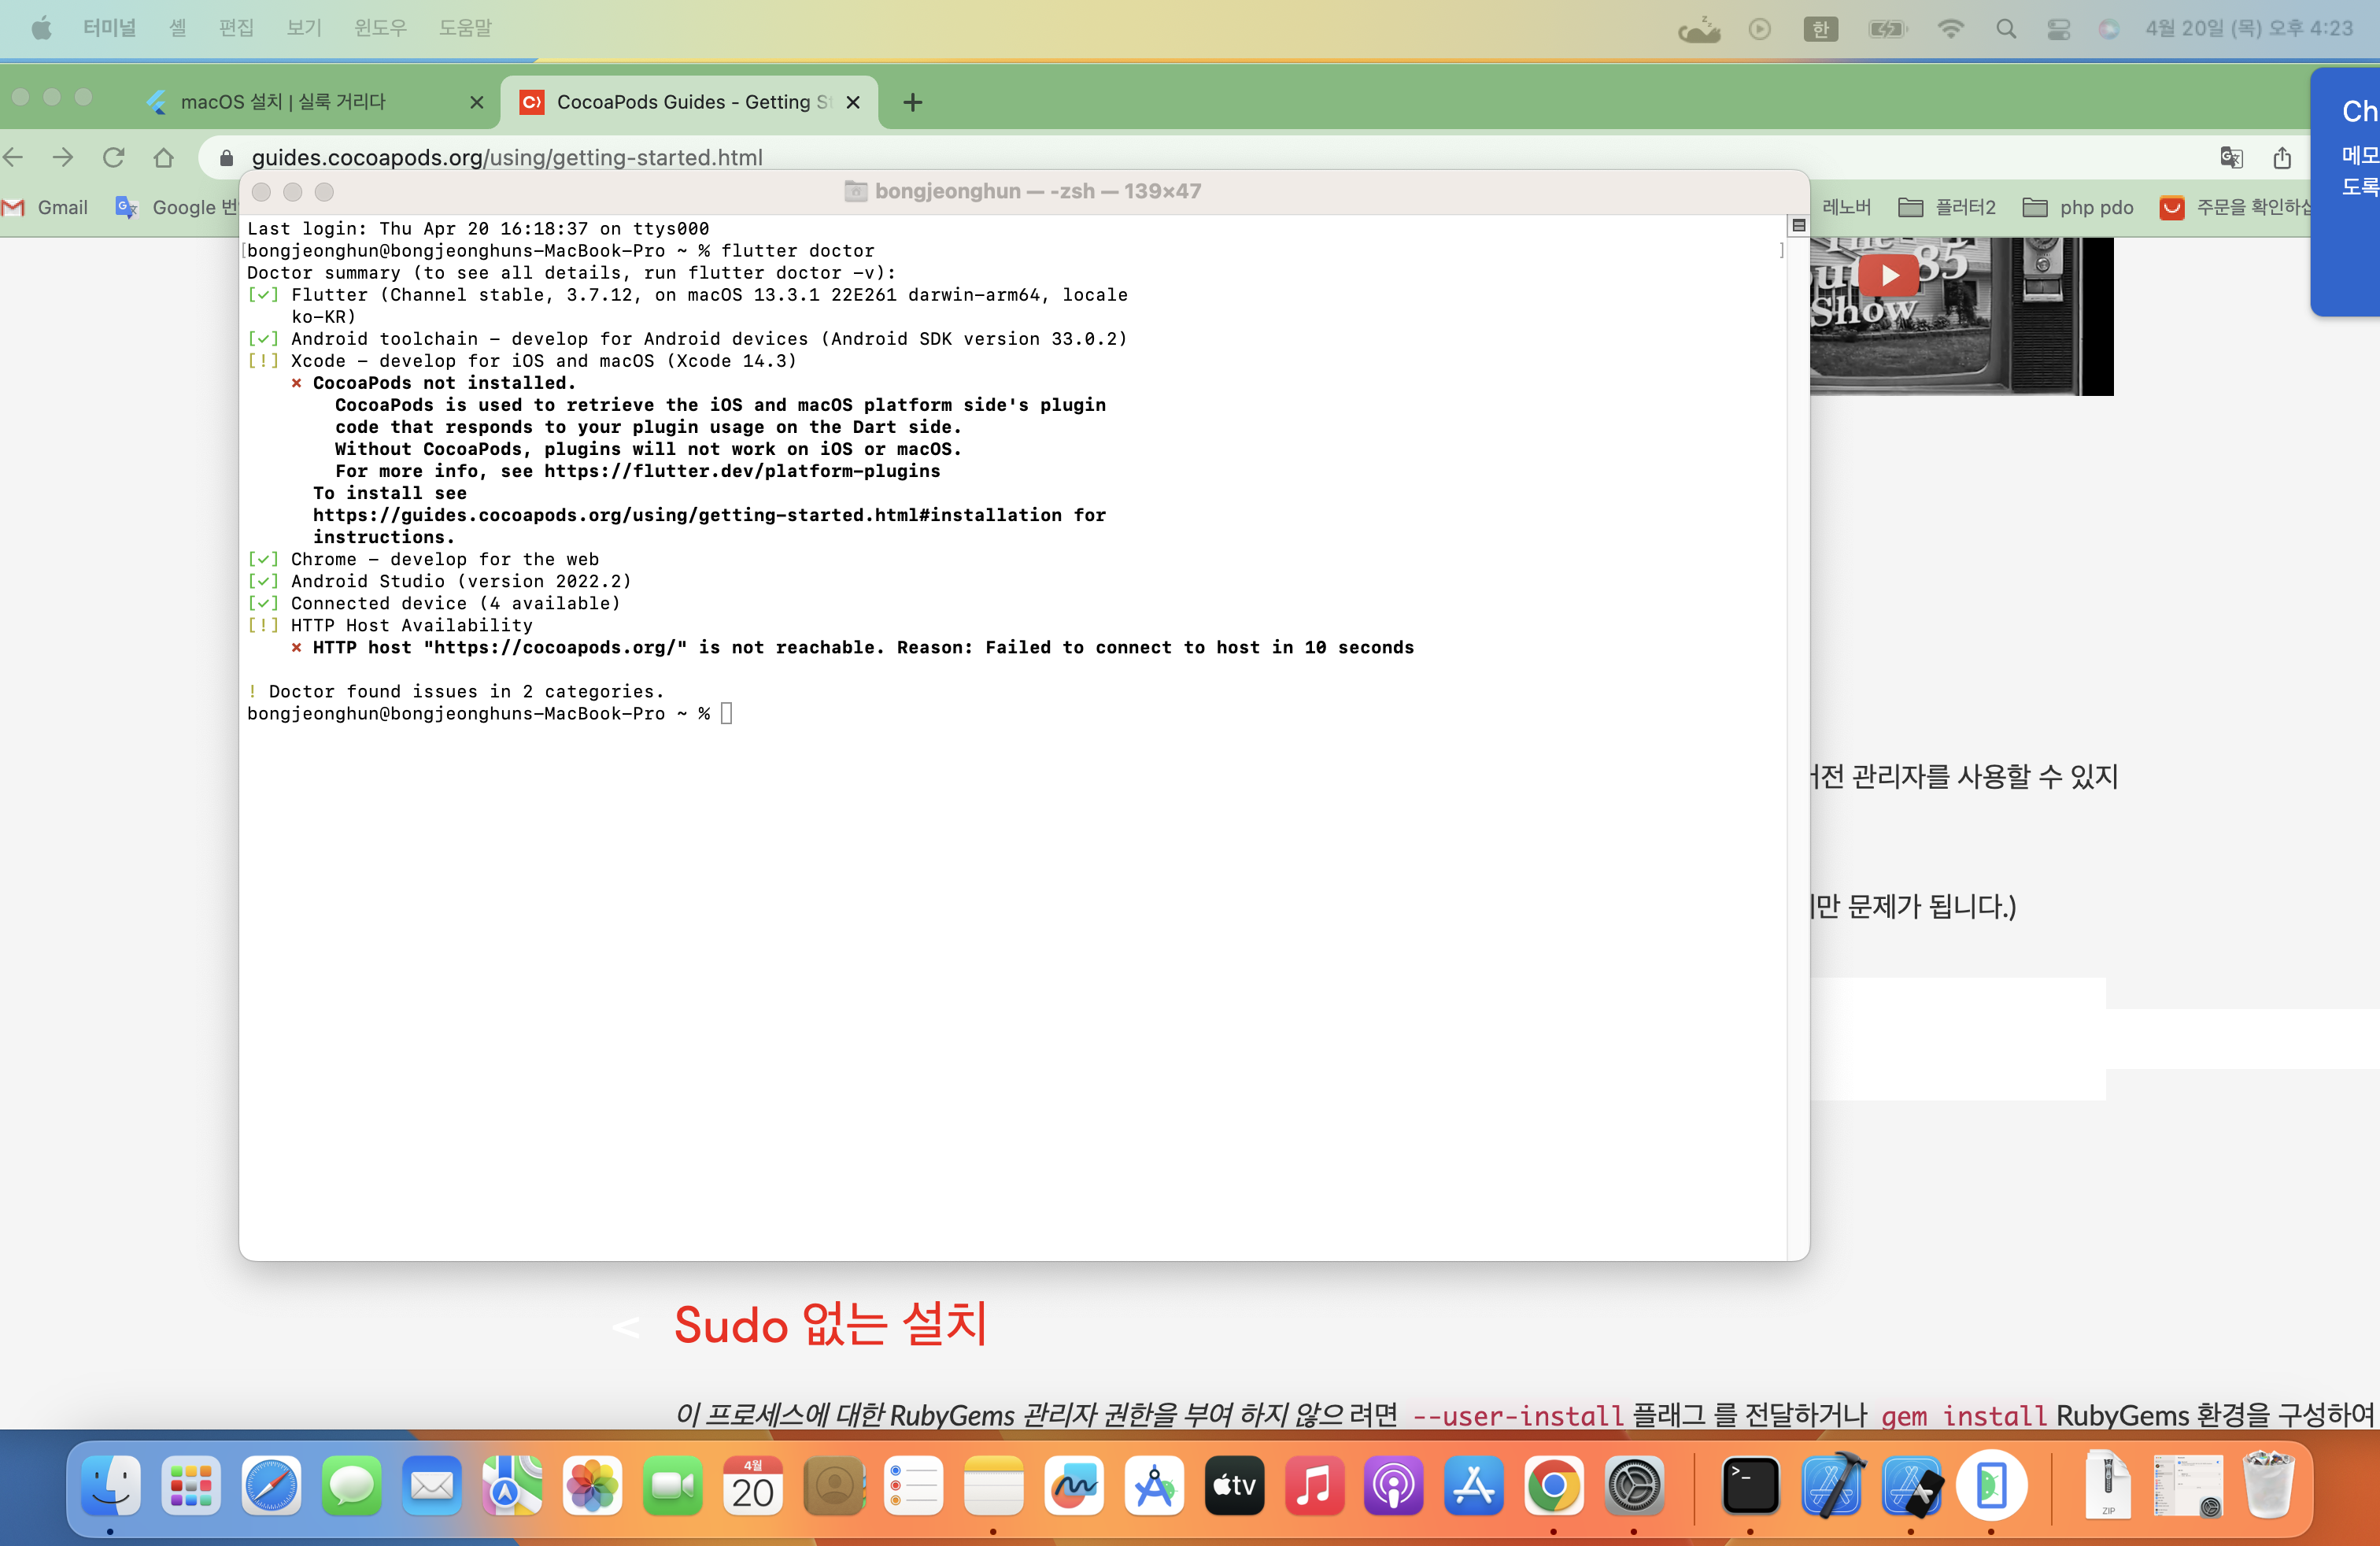Click the share icon in Chrome's address bar
Image resolution: width=2380 pixels, height=1546 pixels.
tap(2282, 157)
